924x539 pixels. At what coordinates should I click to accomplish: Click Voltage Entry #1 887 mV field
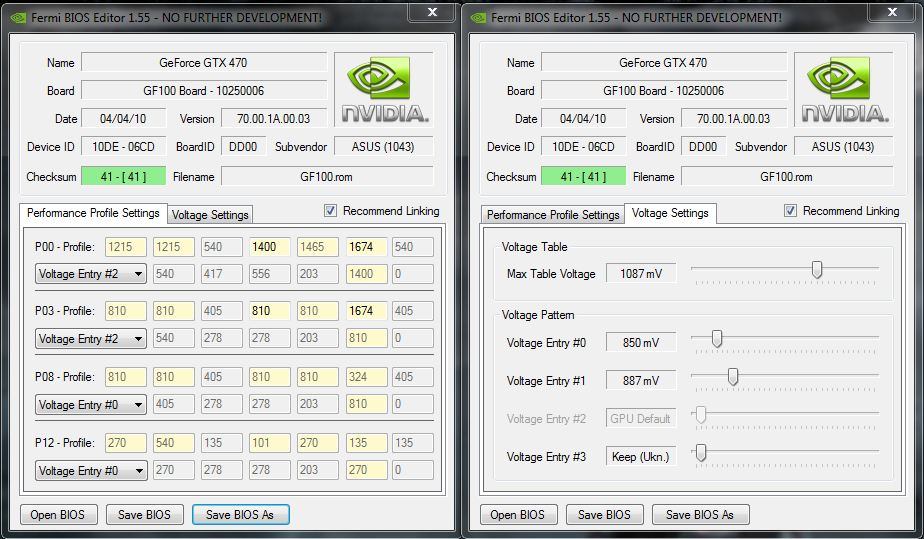click(x=641, y=381)
